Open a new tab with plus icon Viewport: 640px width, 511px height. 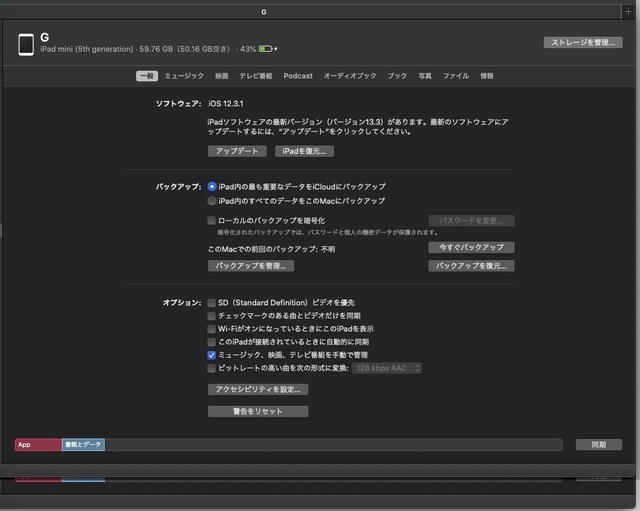[628, 12]
